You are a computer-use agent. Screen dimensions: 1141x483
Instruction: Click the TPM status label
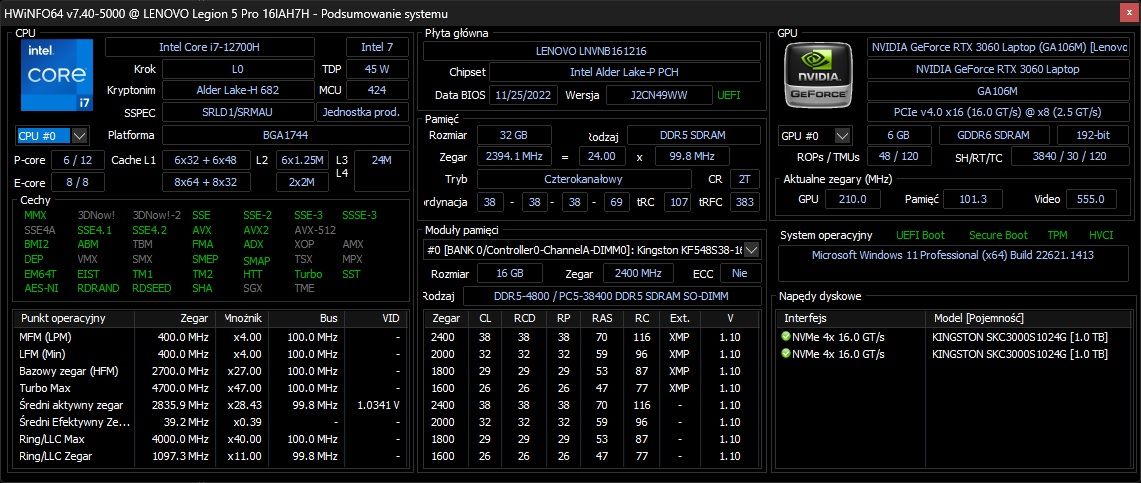1057,236
